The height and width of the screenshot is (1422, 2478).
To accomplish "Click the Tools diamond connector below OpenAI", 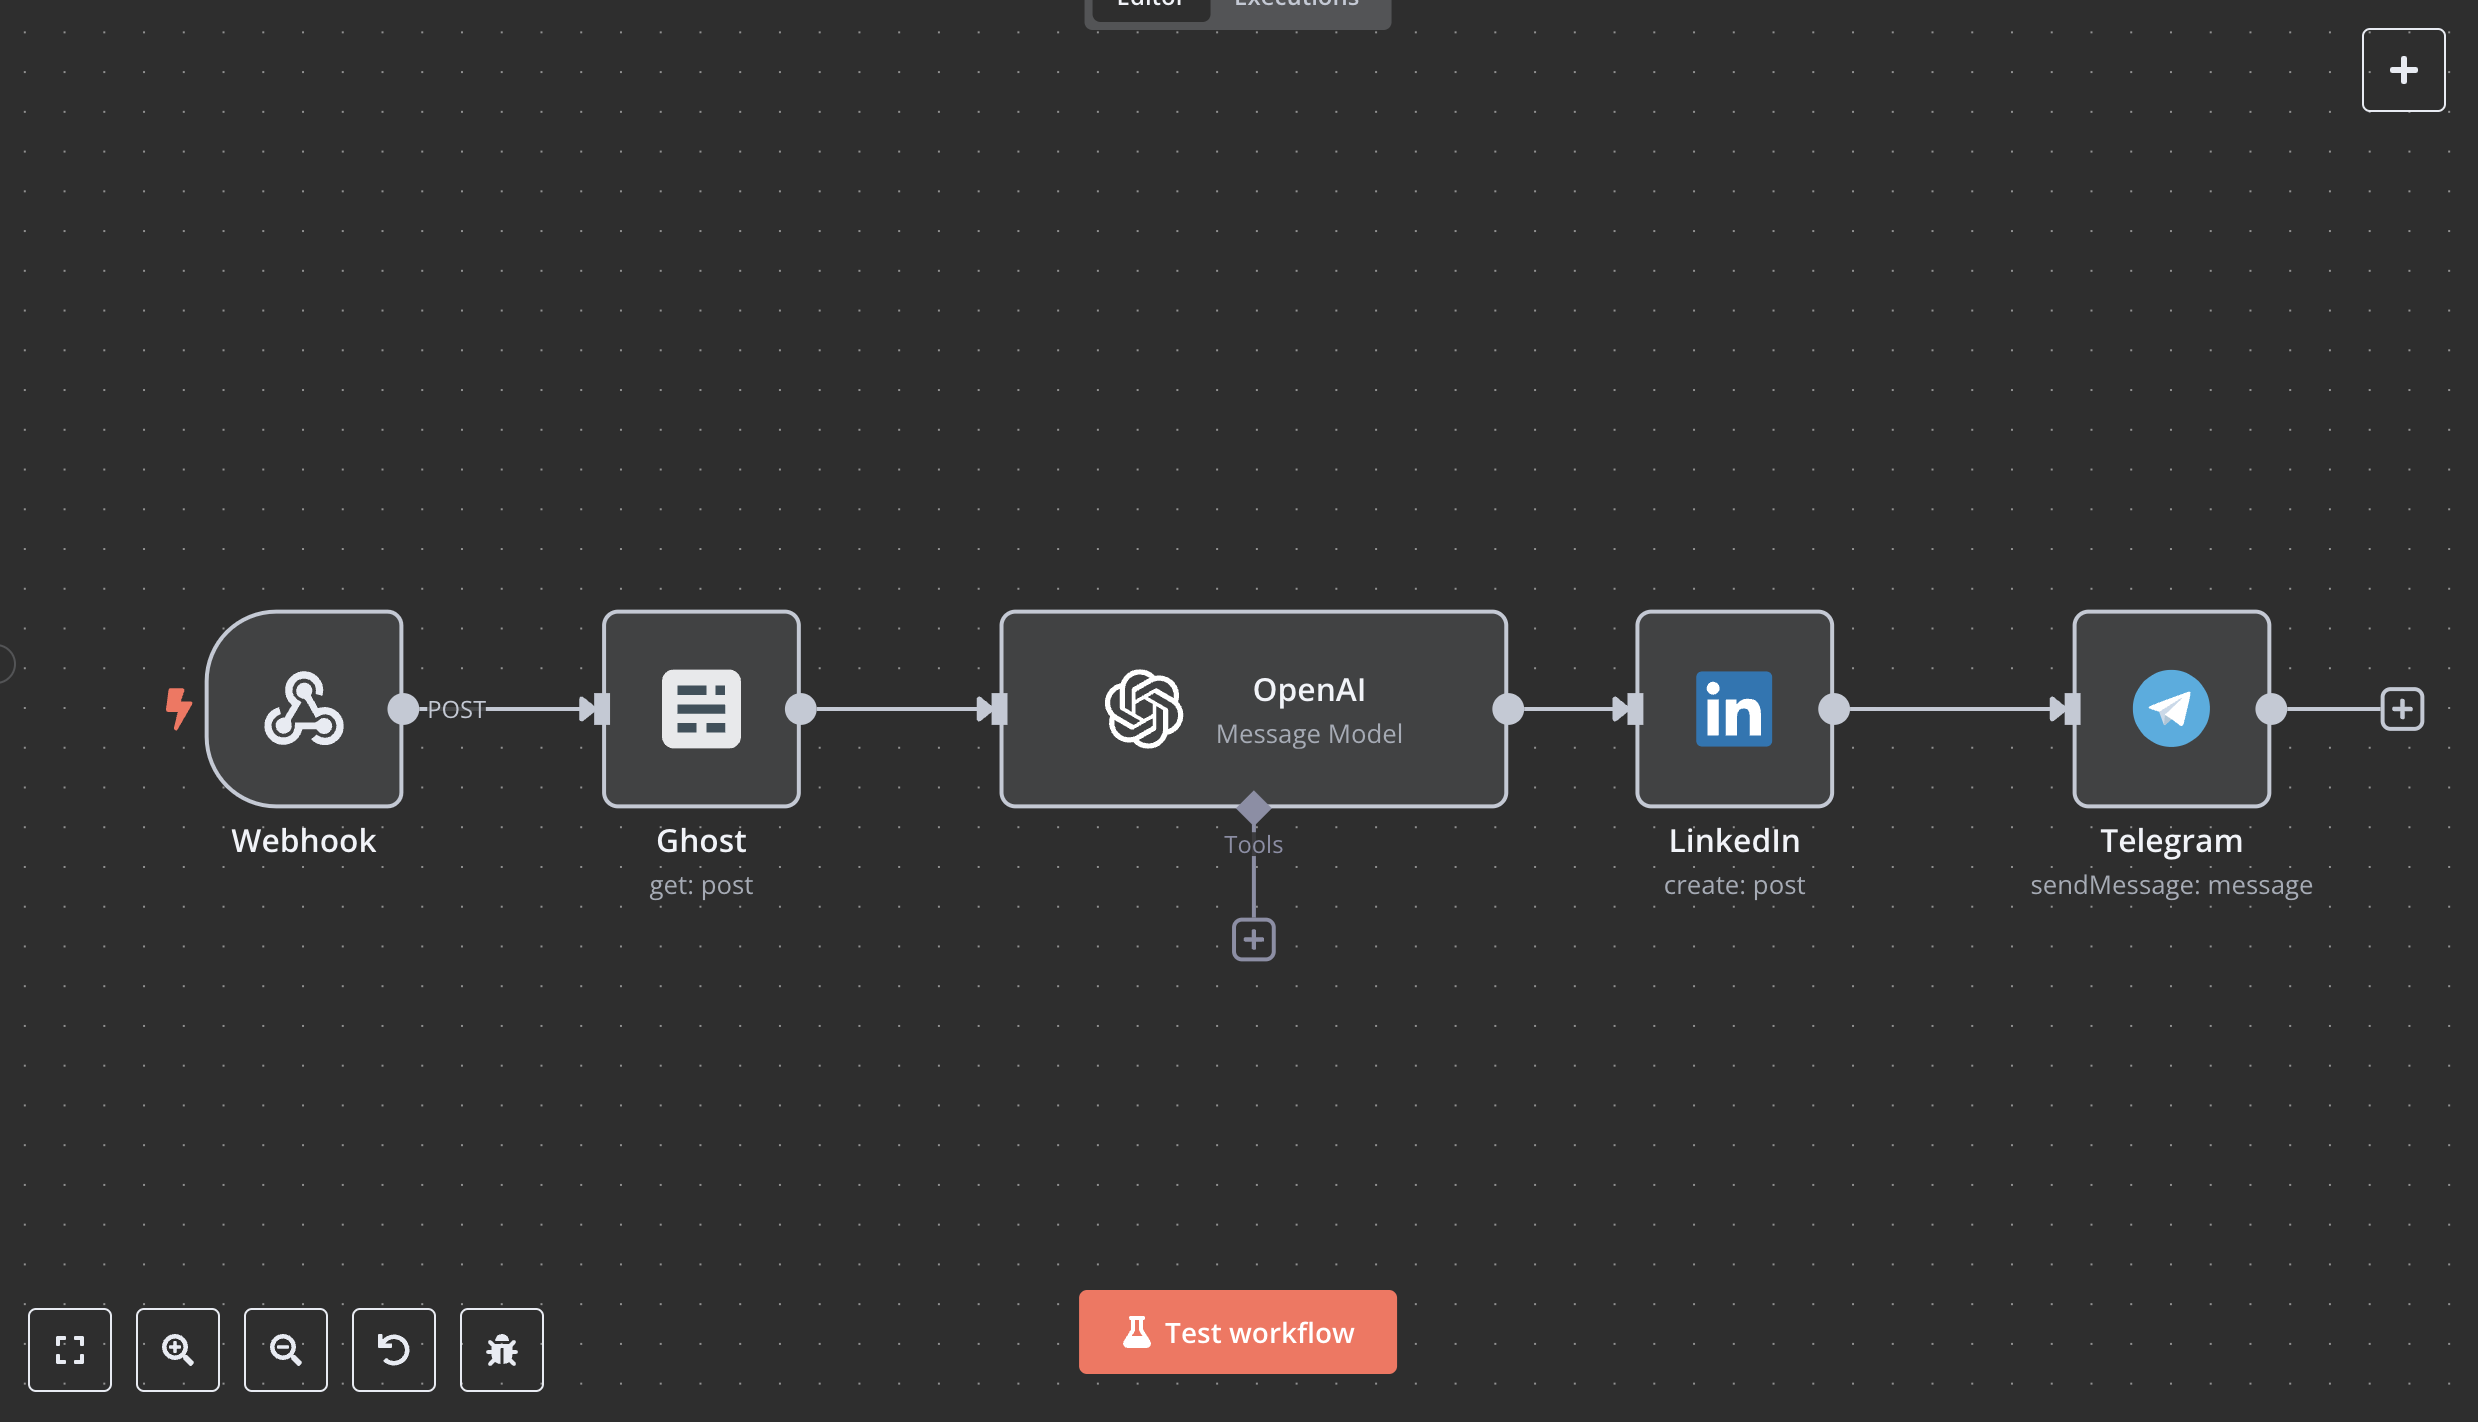I will click(x=1253, y=808).
